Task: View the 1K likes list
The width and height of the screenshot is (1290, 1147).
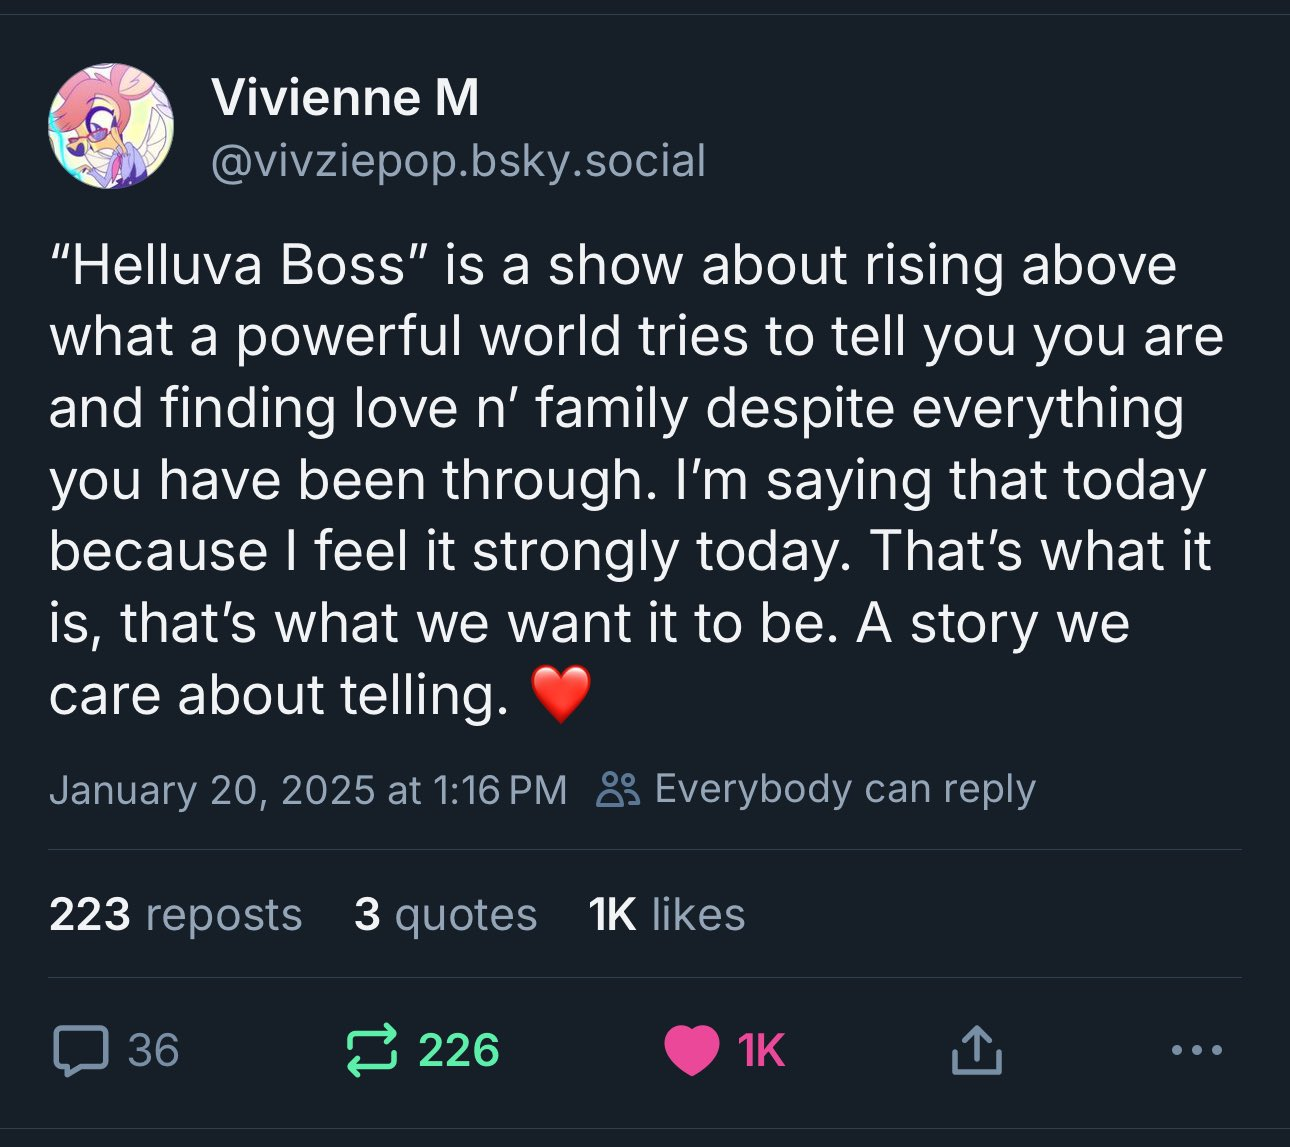Action: point(667,914)
